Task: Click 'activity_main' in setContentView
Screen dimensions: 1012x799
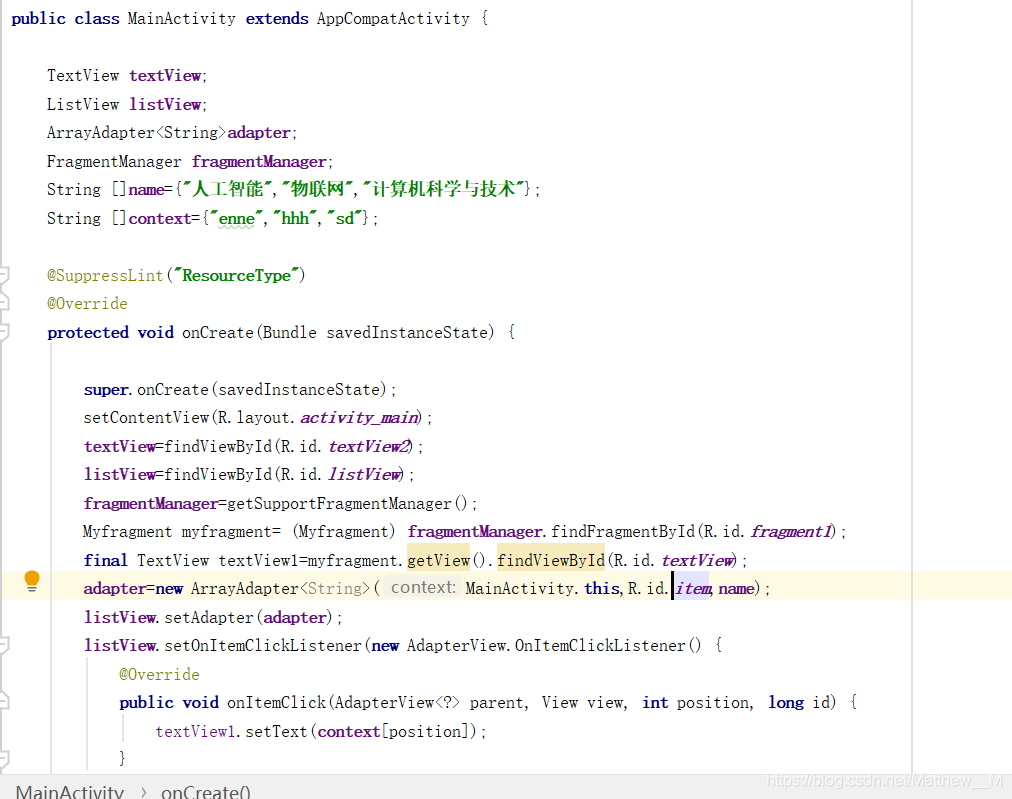Action: point(359,418)
